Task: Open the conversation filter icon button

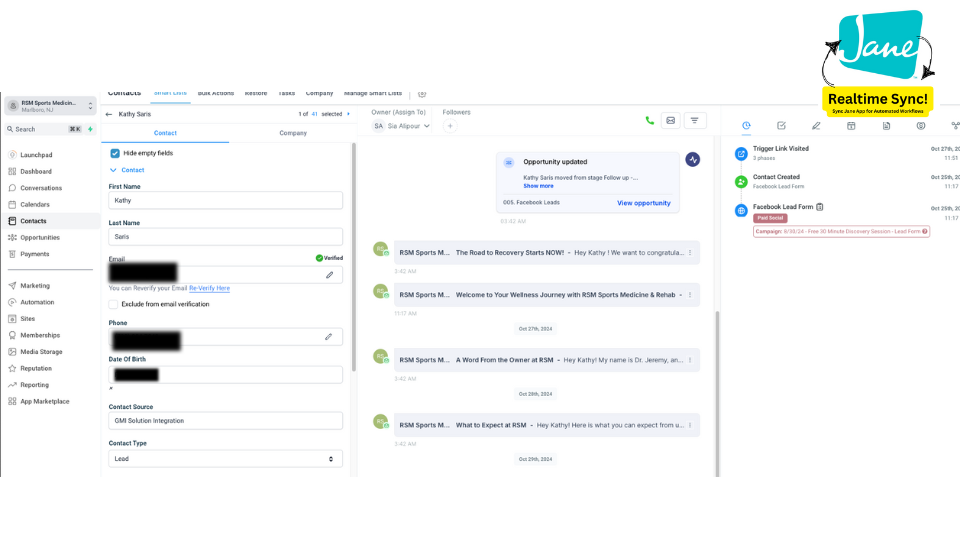Action: click(694, 121)
